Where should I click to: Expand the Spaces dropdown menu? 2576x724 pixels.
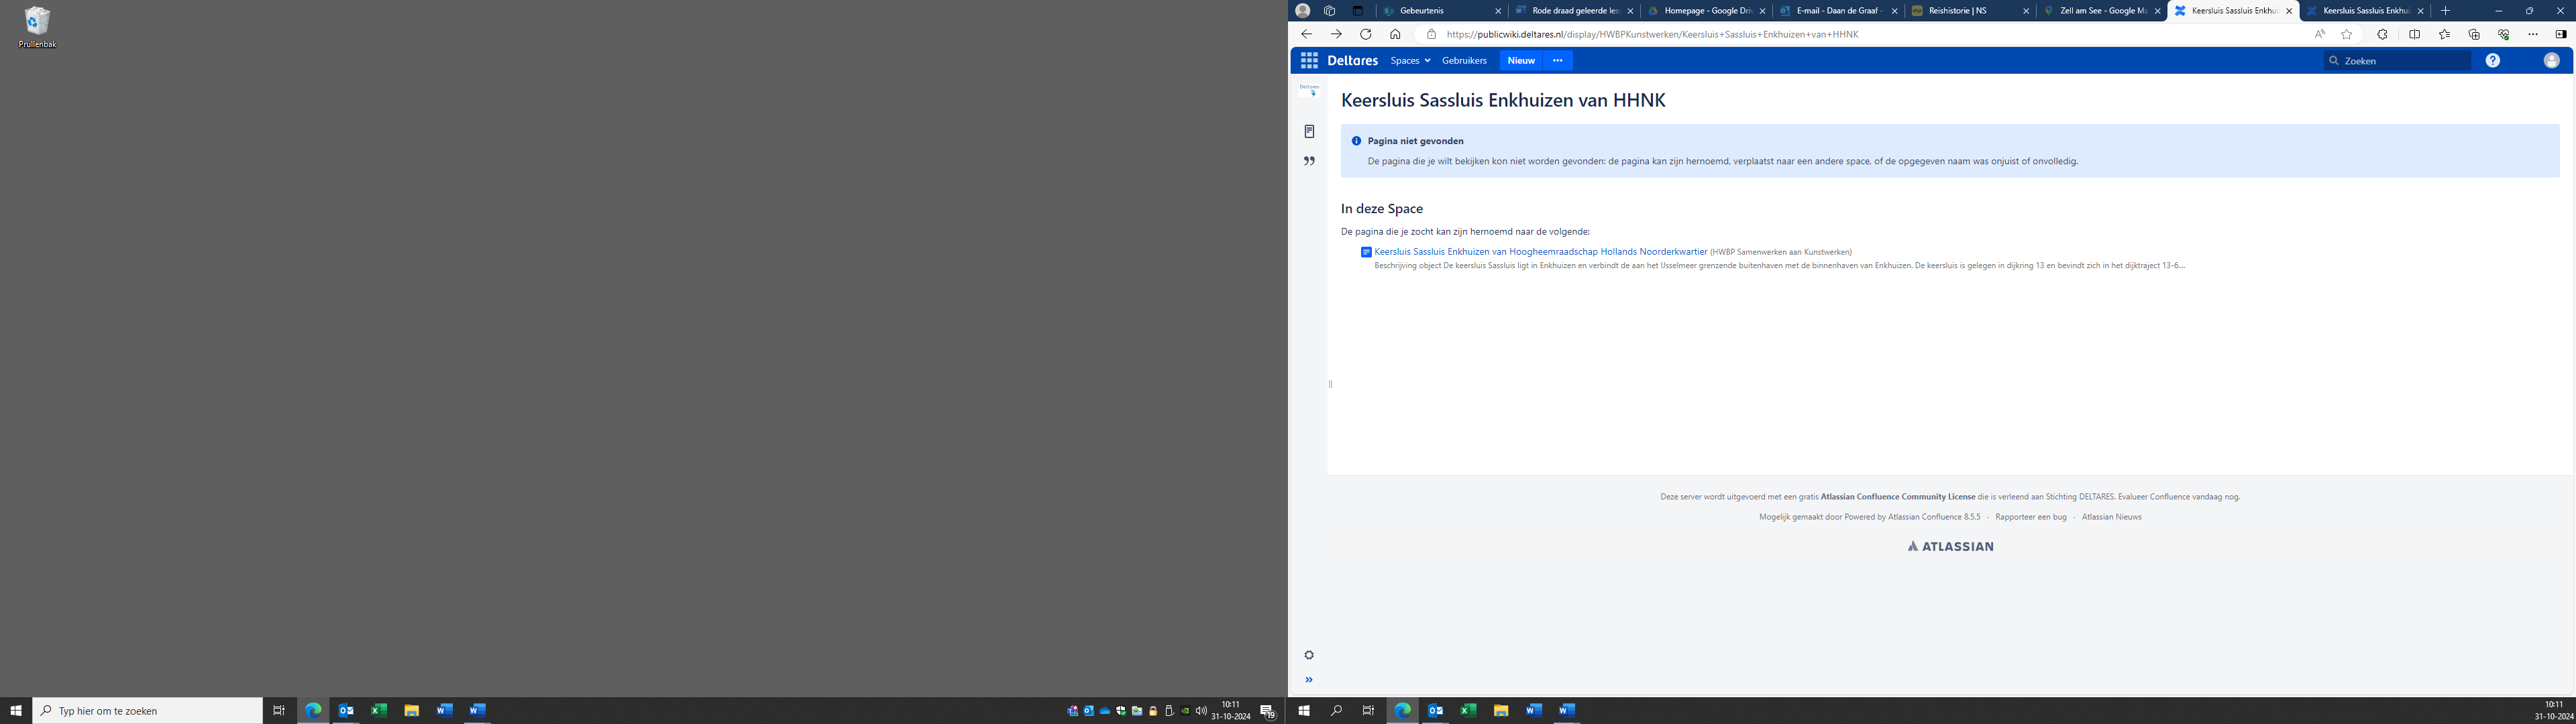(x=1410, y=61)
